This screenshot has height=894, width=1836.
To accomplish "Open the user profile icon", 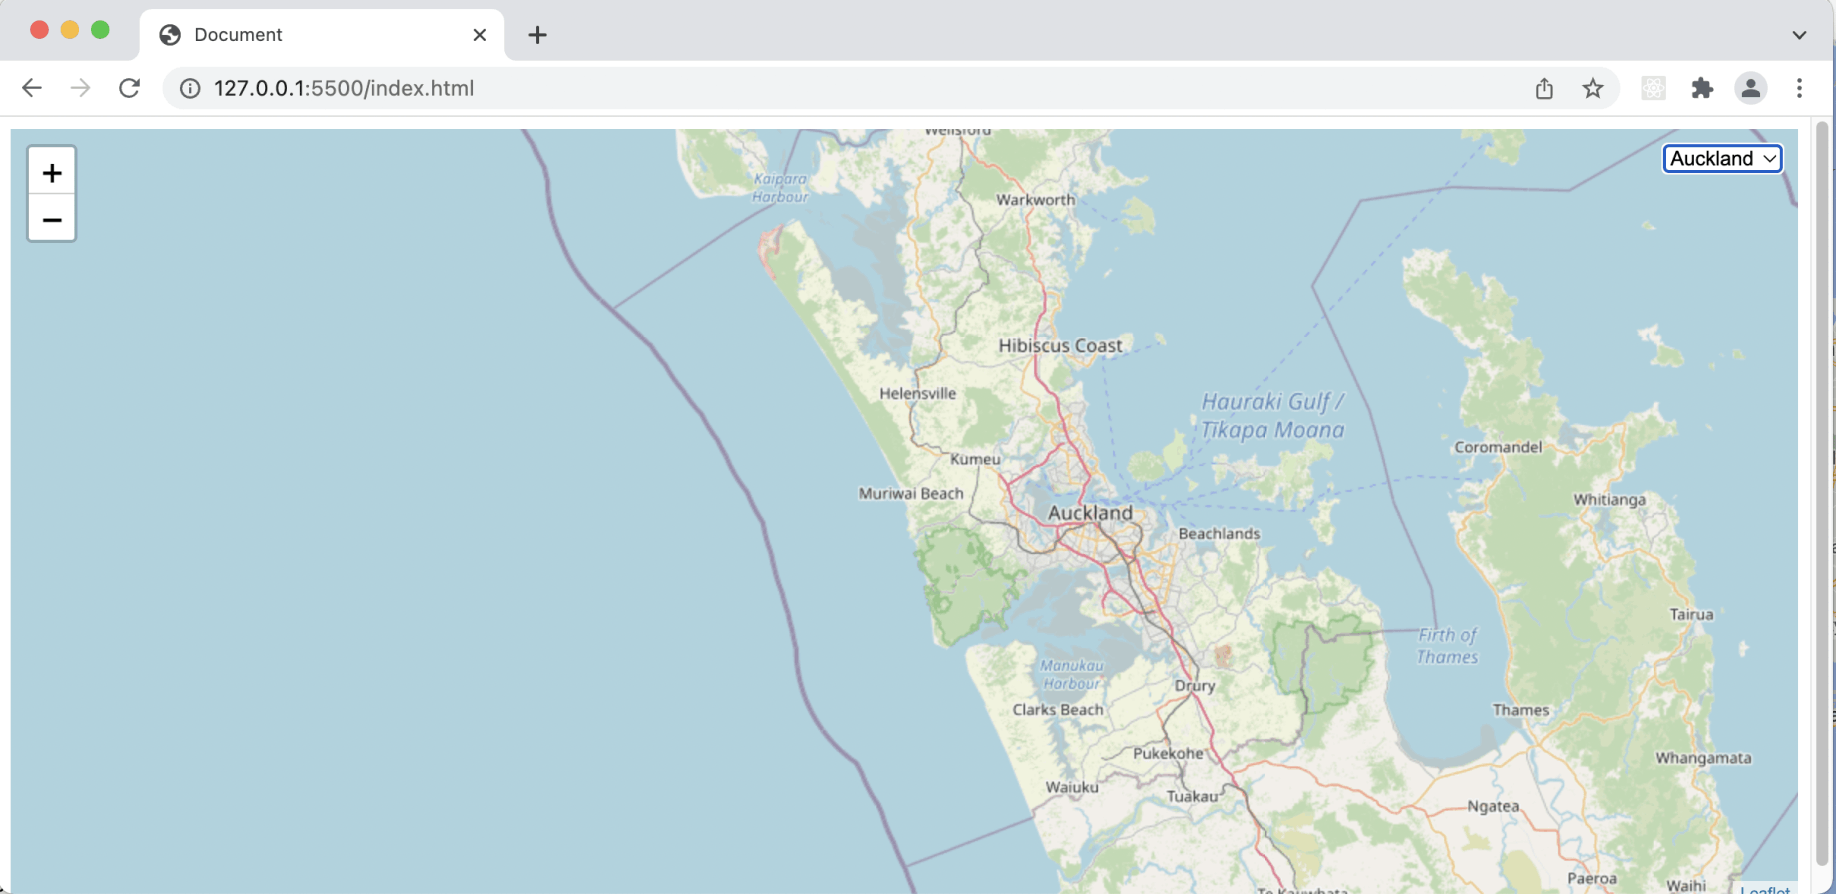I will coord(1750,88).
